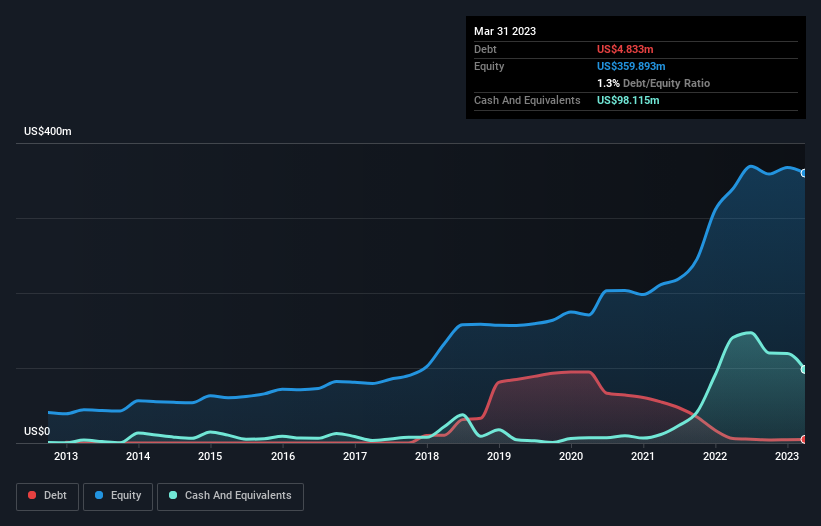Click the US$0 y-axis label

tap(37, 431)
